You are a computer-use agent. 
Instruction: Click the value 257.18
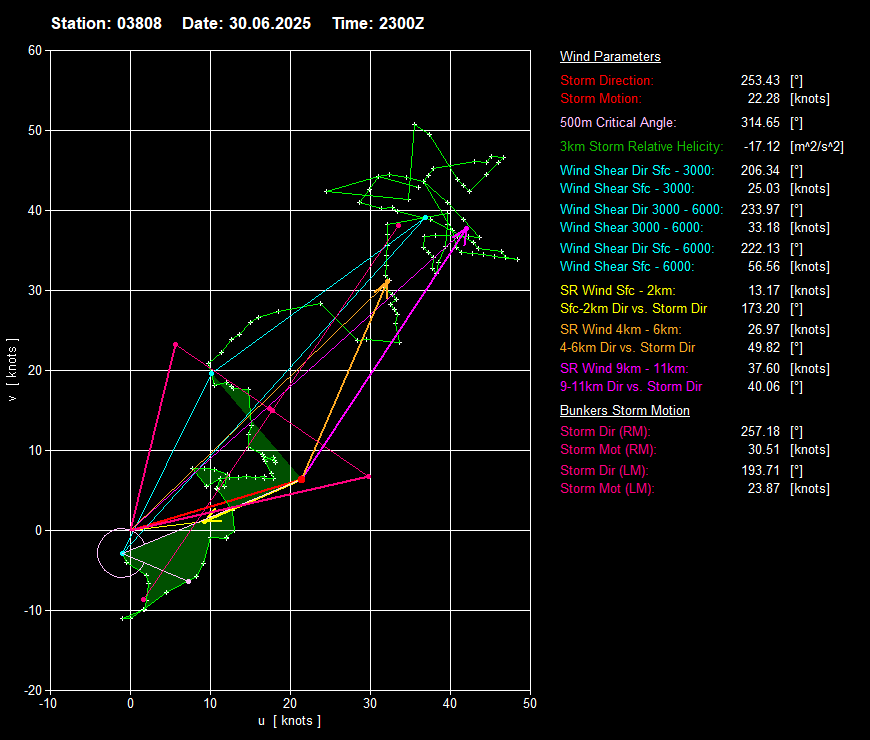click(x=760, y=432)
